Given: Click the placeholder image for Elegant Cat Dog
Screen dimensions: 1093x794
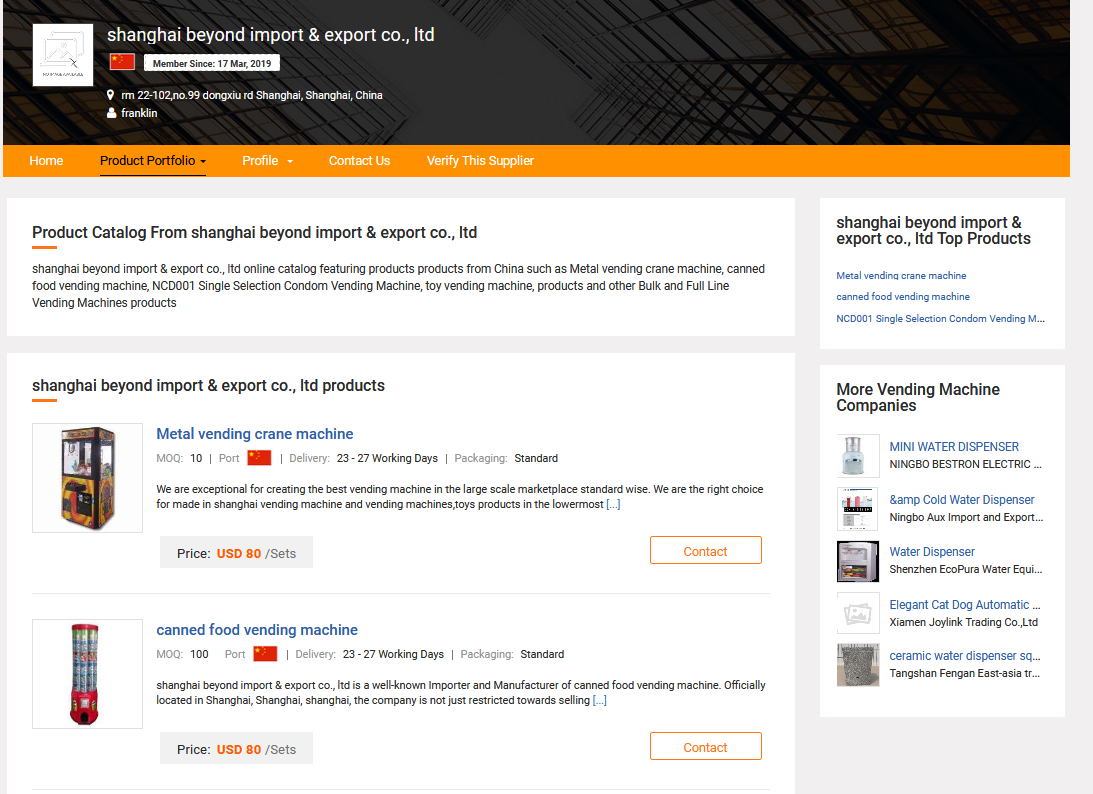Looking at the screenshot, I should 858,613.
